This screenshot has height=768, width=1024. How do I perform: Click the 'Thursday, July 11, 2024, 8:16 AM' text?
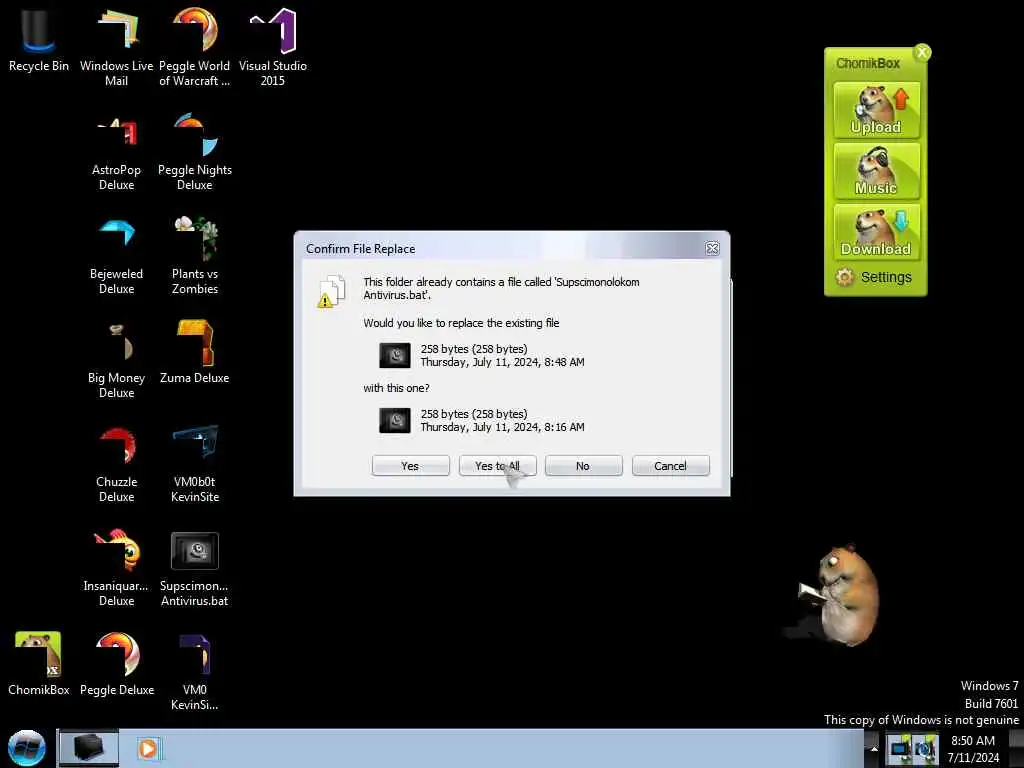tap(502, 427)
